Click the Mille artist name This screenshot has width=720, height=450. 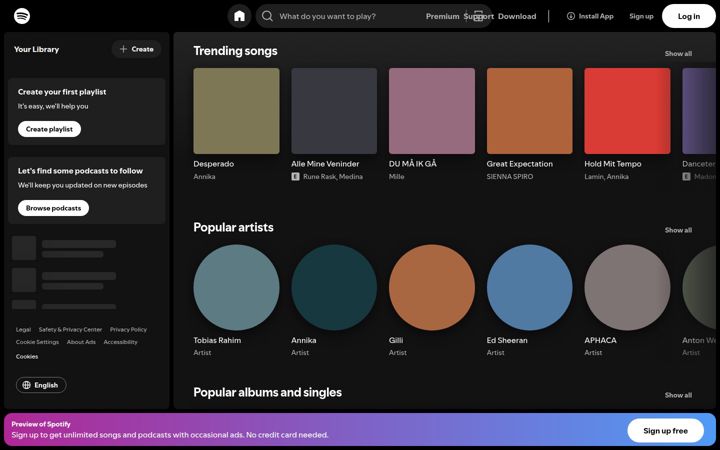coord(396,176)
